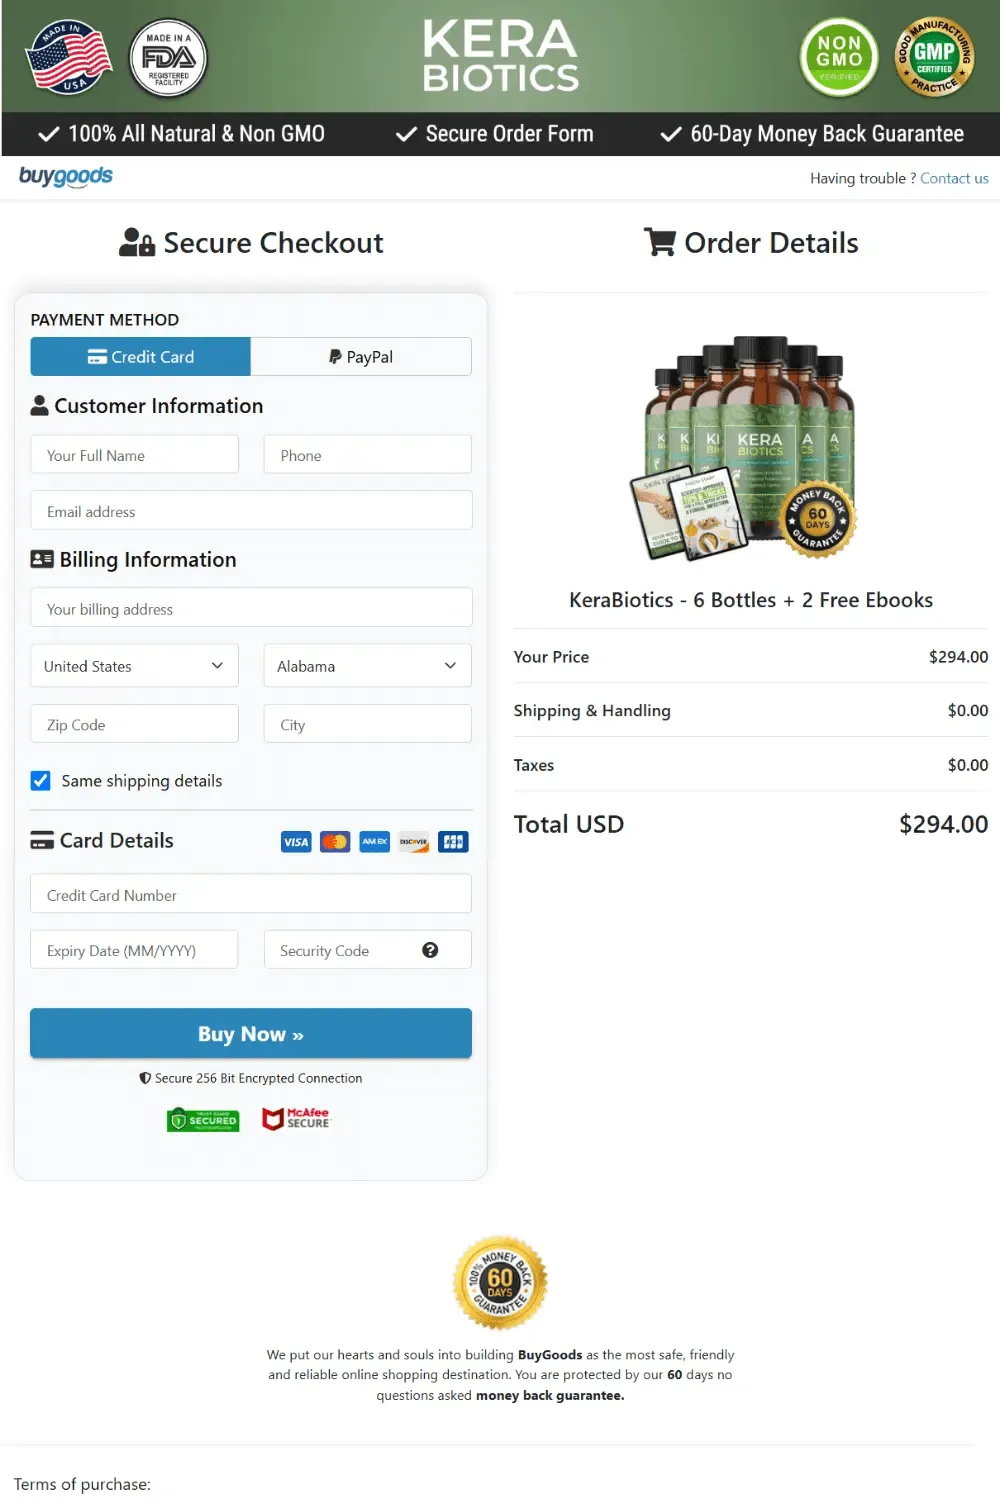Viewport: 1000px width, 1500px height.
Task: Select the American Express icon
Action: 373,841
